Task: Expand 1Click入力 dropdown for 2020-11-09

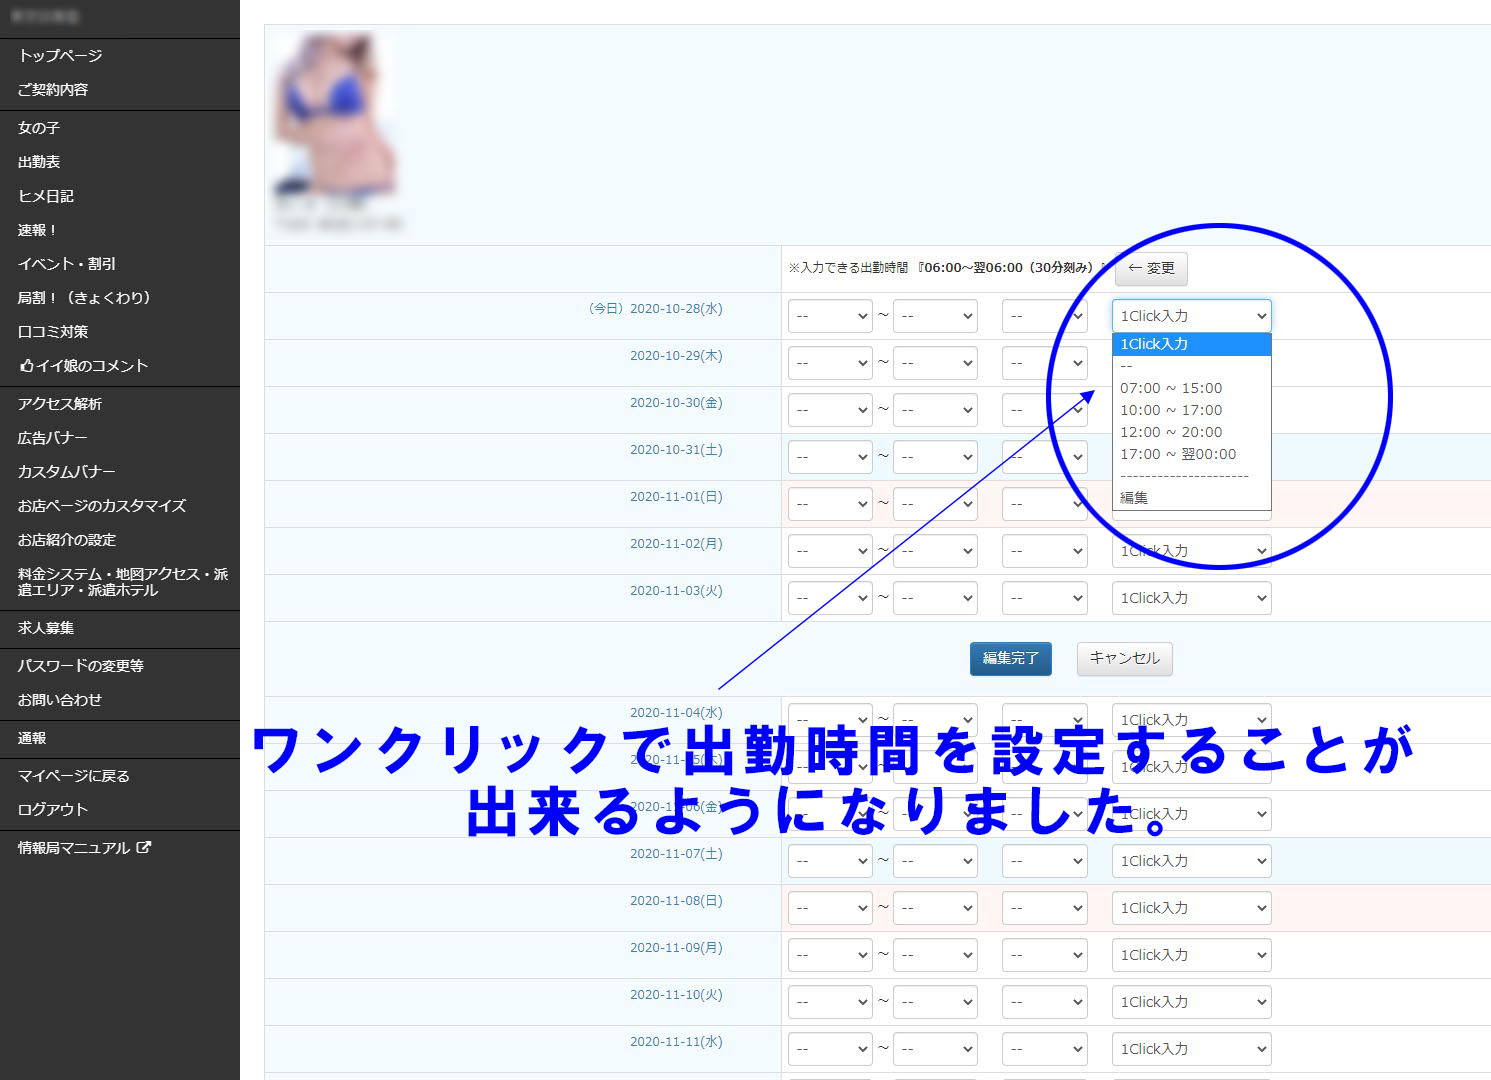Action: 1191,955
